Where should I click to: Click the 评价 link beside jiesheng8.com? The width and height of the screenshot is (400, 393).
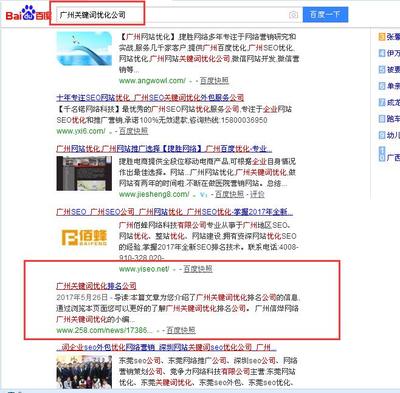tap(257, 194)
